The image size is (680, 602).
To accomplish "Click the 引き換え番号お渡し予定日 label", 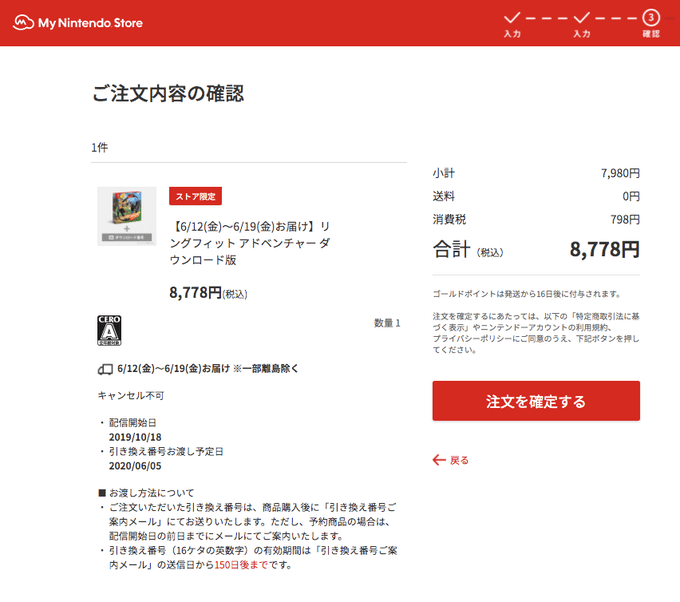I will 166,452.
